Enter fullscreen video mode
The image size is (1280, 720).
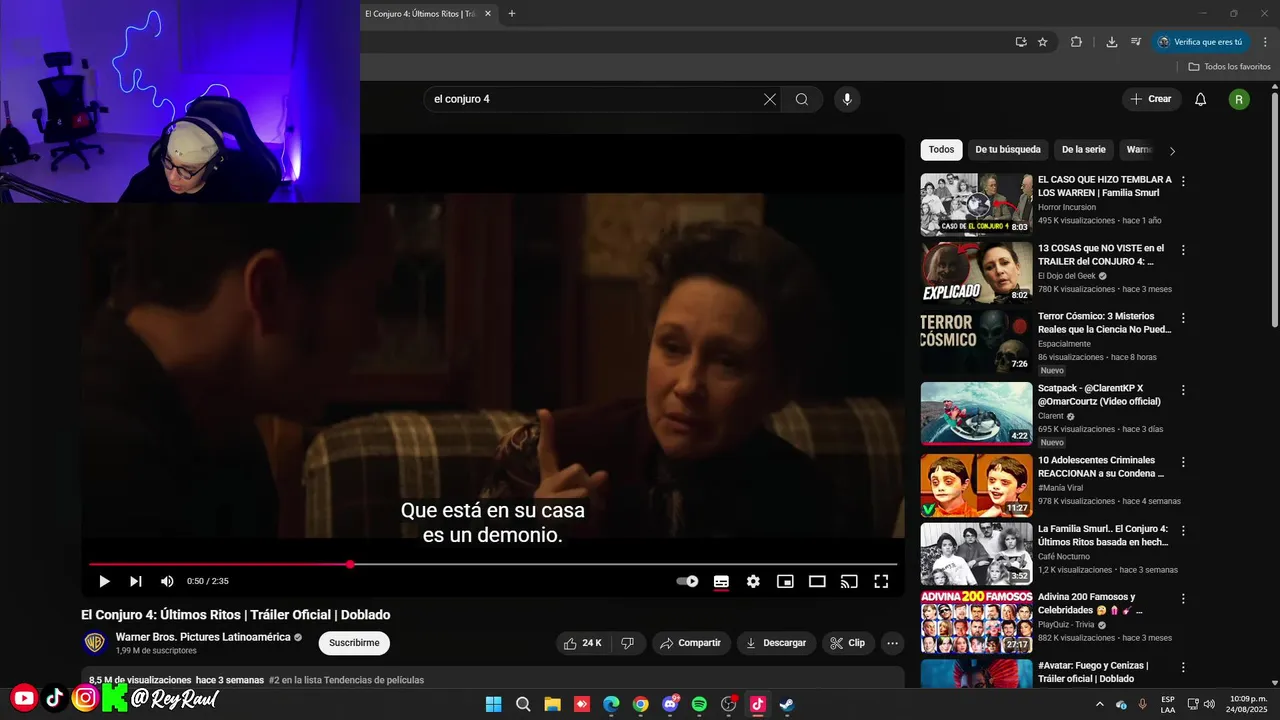[x=881, y=581]
